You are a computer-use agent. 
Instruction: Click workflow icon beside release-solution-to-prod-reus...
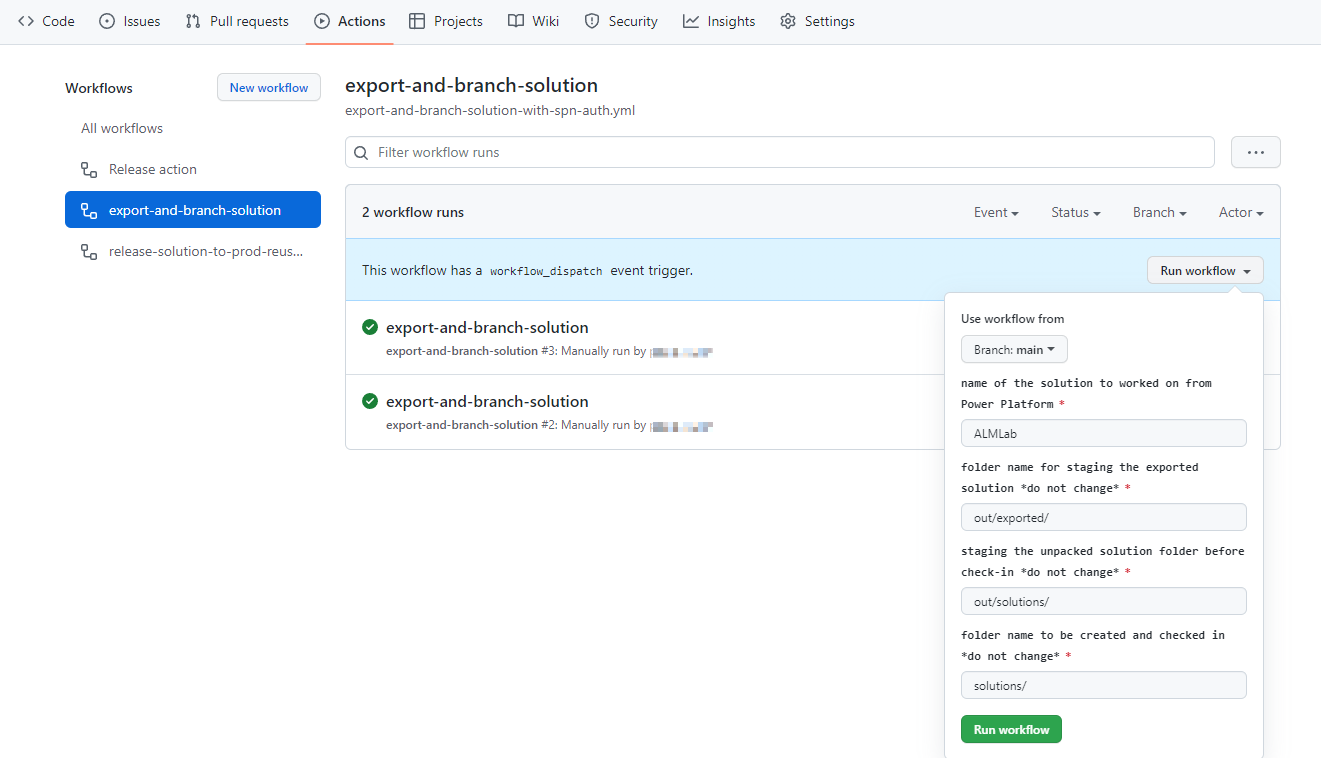coord(89,251)
